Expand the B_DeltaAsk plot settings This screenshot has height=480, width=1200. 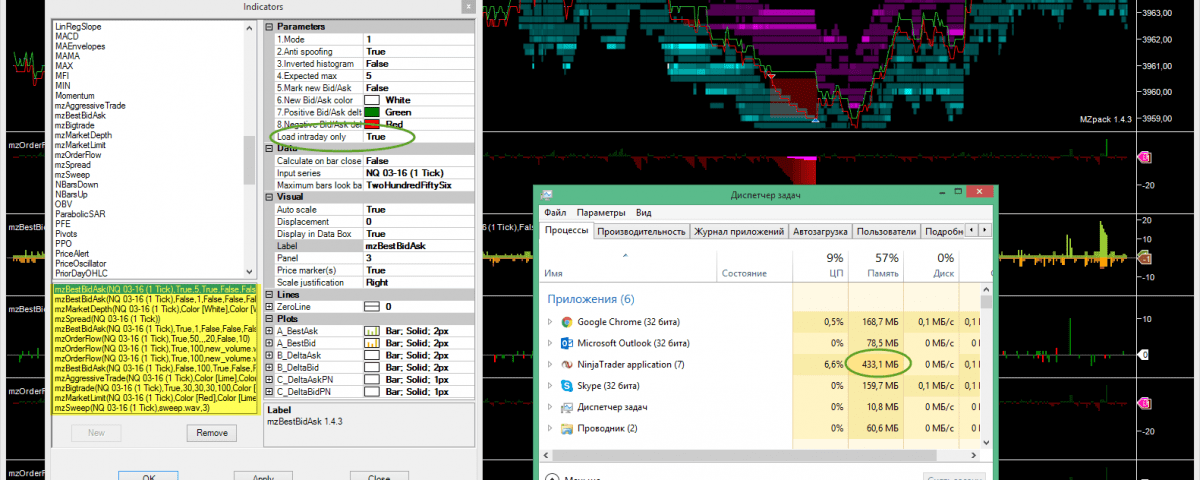coord(269,355)
